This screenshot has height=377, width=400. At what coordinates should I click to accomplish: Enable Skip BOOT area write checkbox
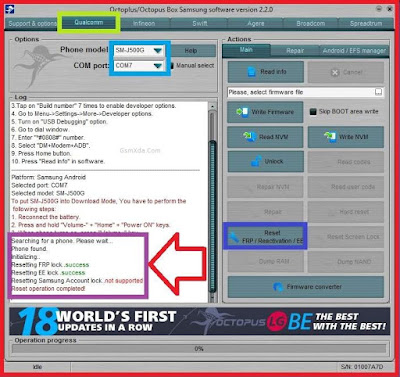pyautogui.click(x=313, y=112)
